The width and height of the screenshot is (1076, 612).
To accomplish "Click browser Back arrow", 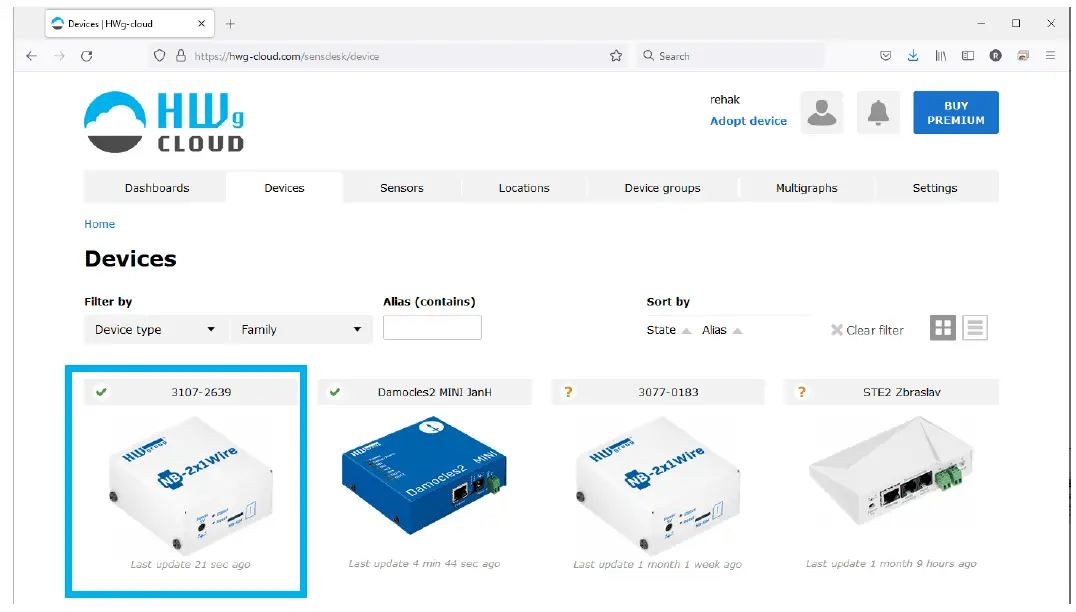I will click(x=32, y=56).
